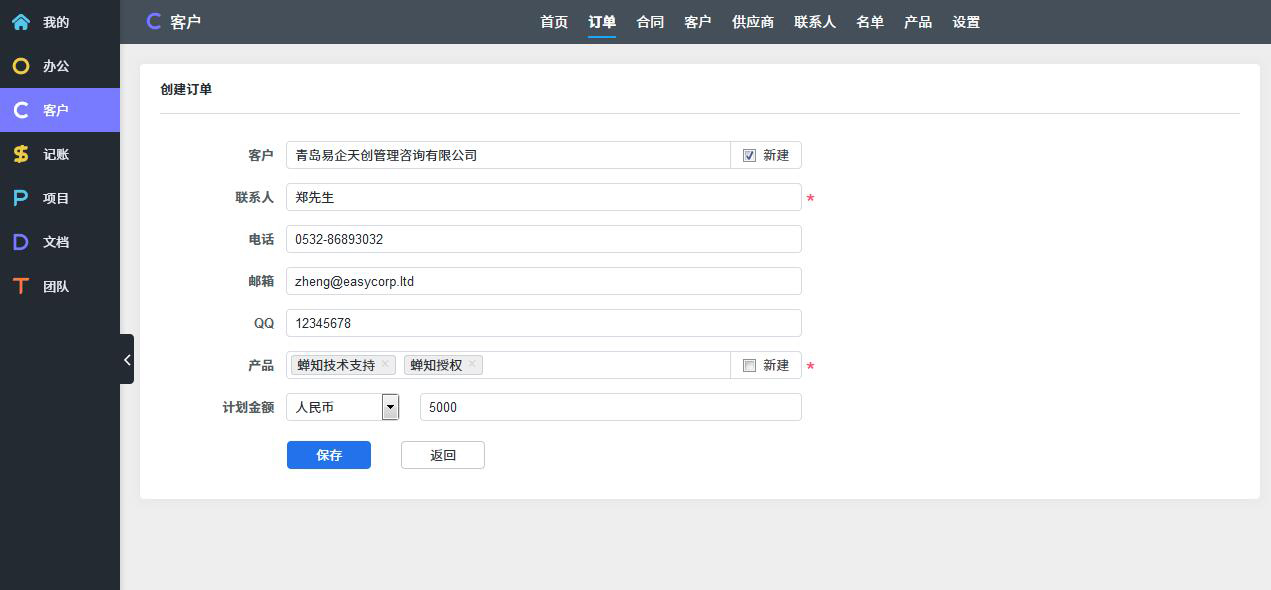Open the 我的 home icon in sidebar

tap(21, 22)
